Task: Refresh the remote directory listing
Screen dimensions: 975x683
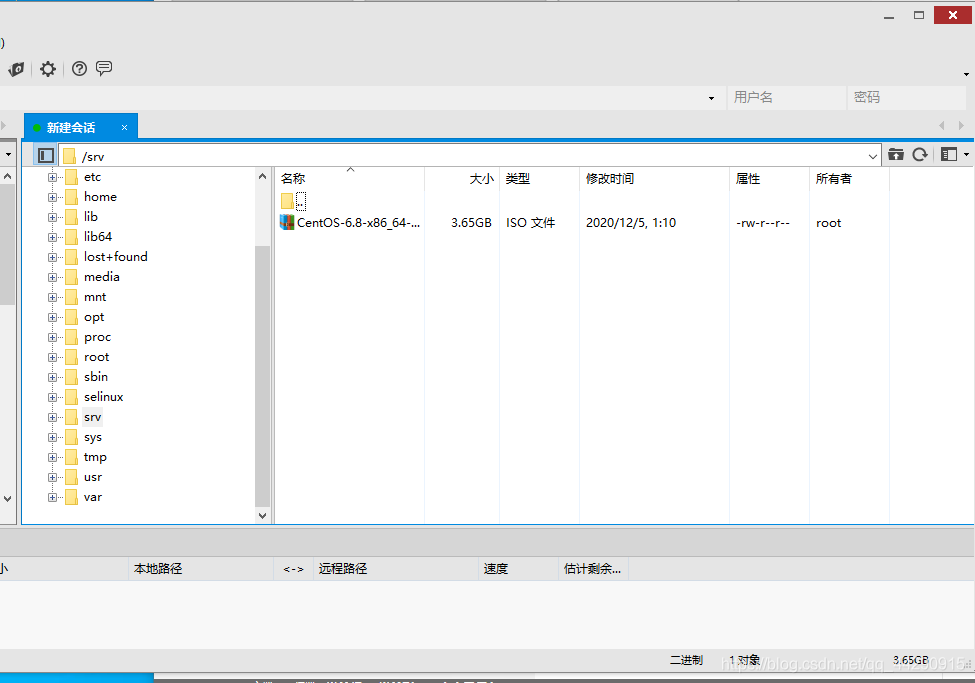Action: click(x=920, y=154)
